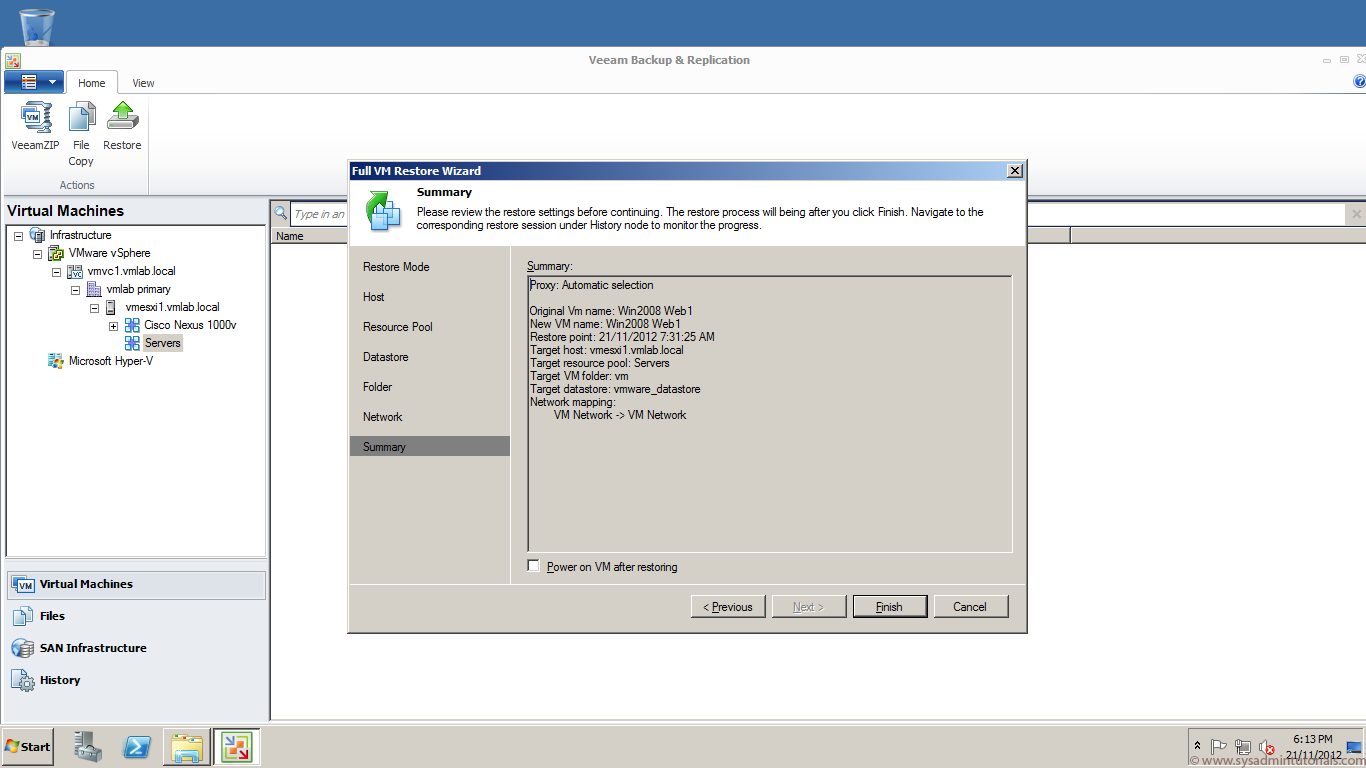Expand the Cisco Nexus 1000v node
Screen dimensions: 1366x768
(x=113, y=326)
